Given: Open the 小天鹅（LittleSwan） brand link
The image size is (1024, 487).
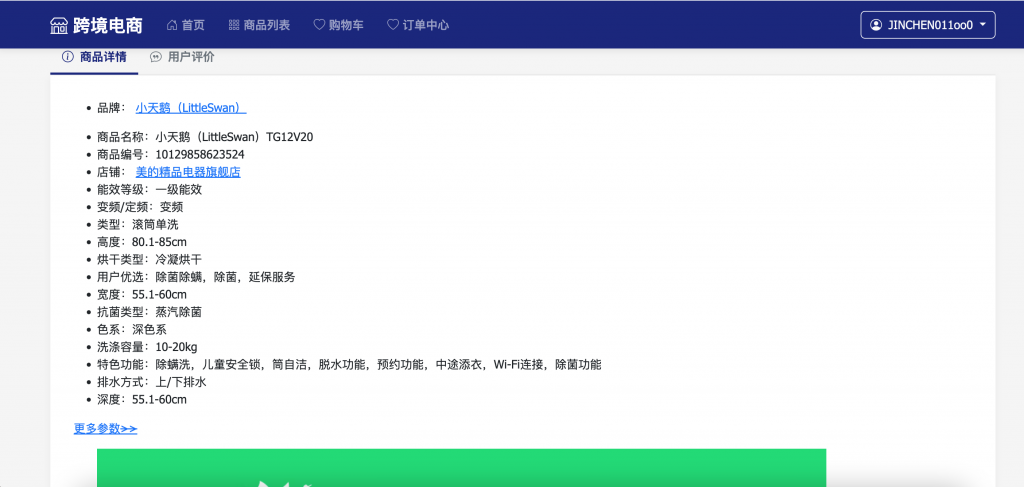Looking at the screenshot, I should tap(191, 108).
